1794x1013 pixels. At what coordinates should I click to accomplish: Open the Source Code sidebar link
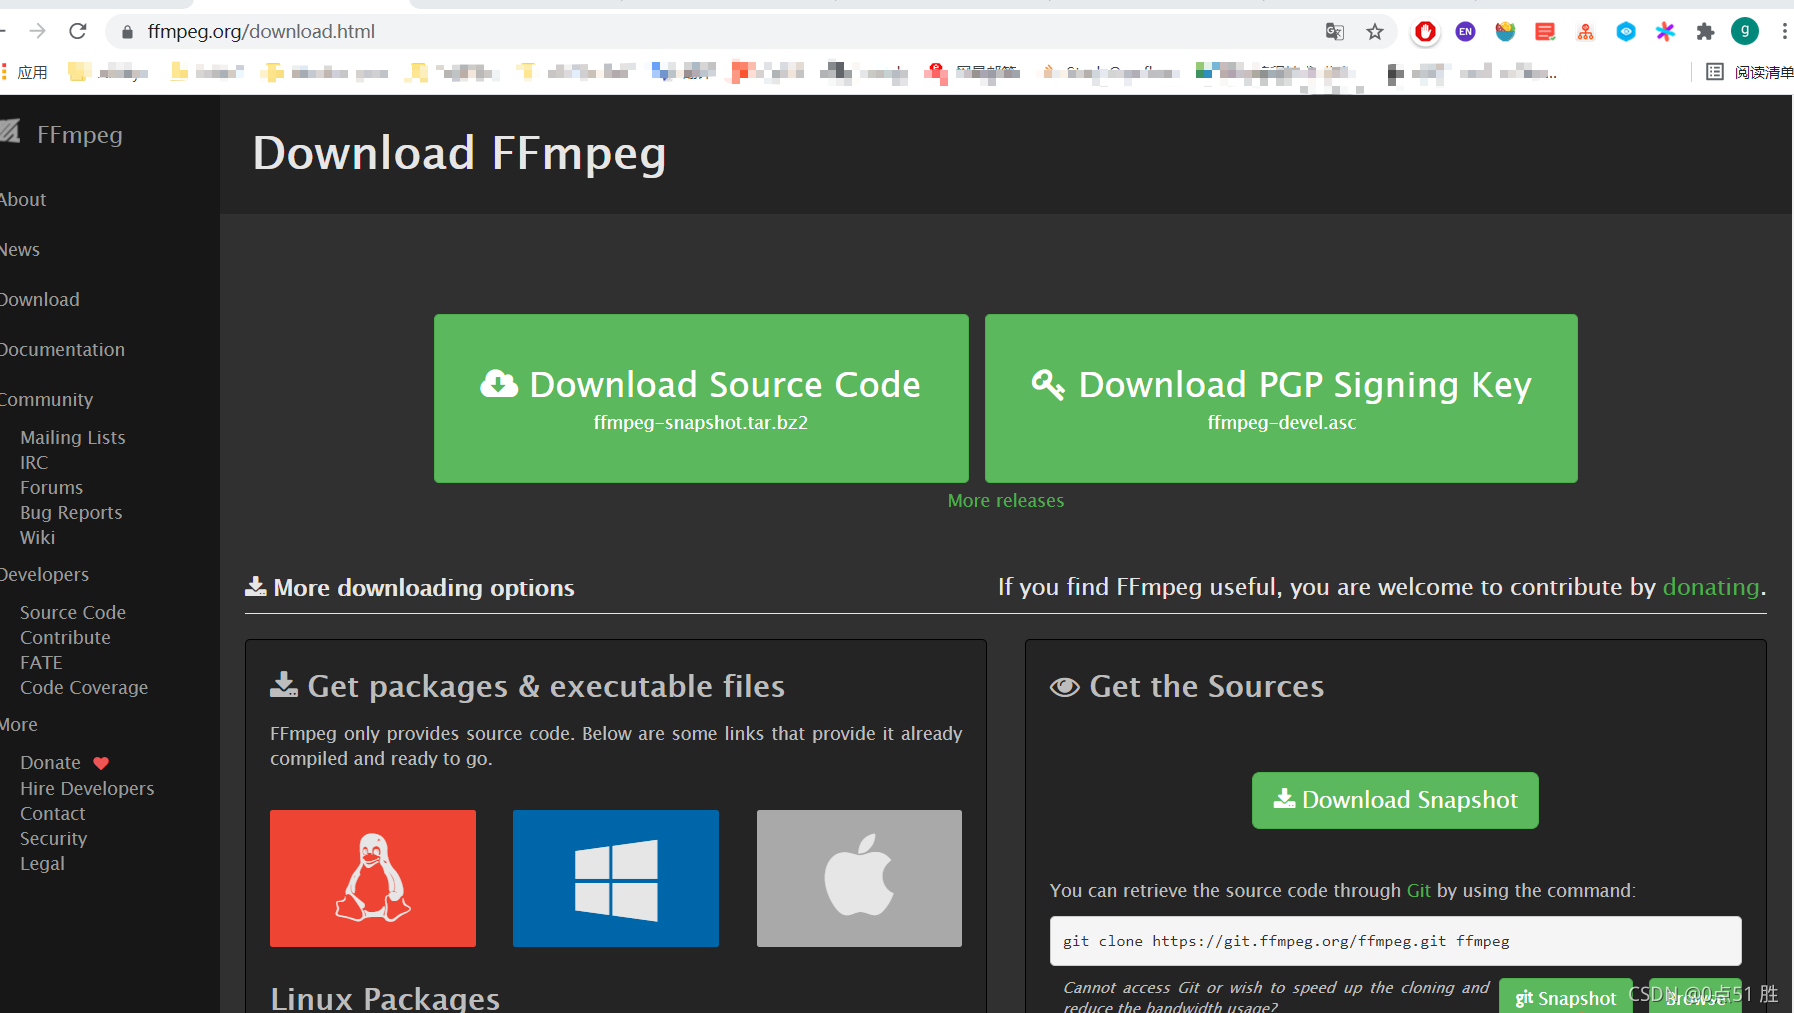pos(73,612)
